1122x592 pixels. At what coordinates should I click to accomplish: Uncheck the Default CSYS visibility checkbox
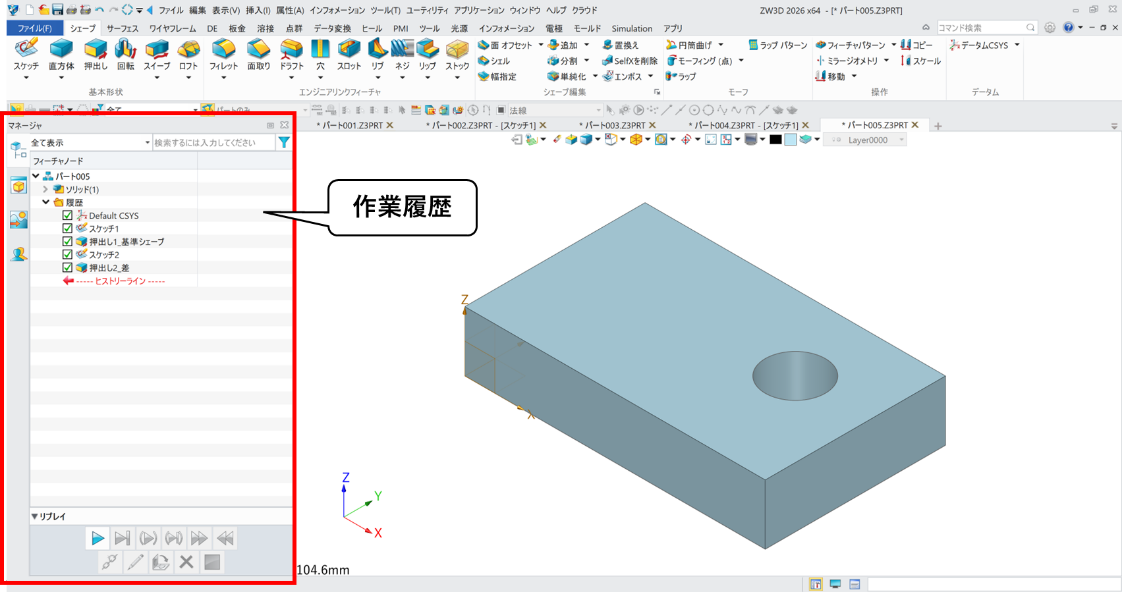click(66, 214)
